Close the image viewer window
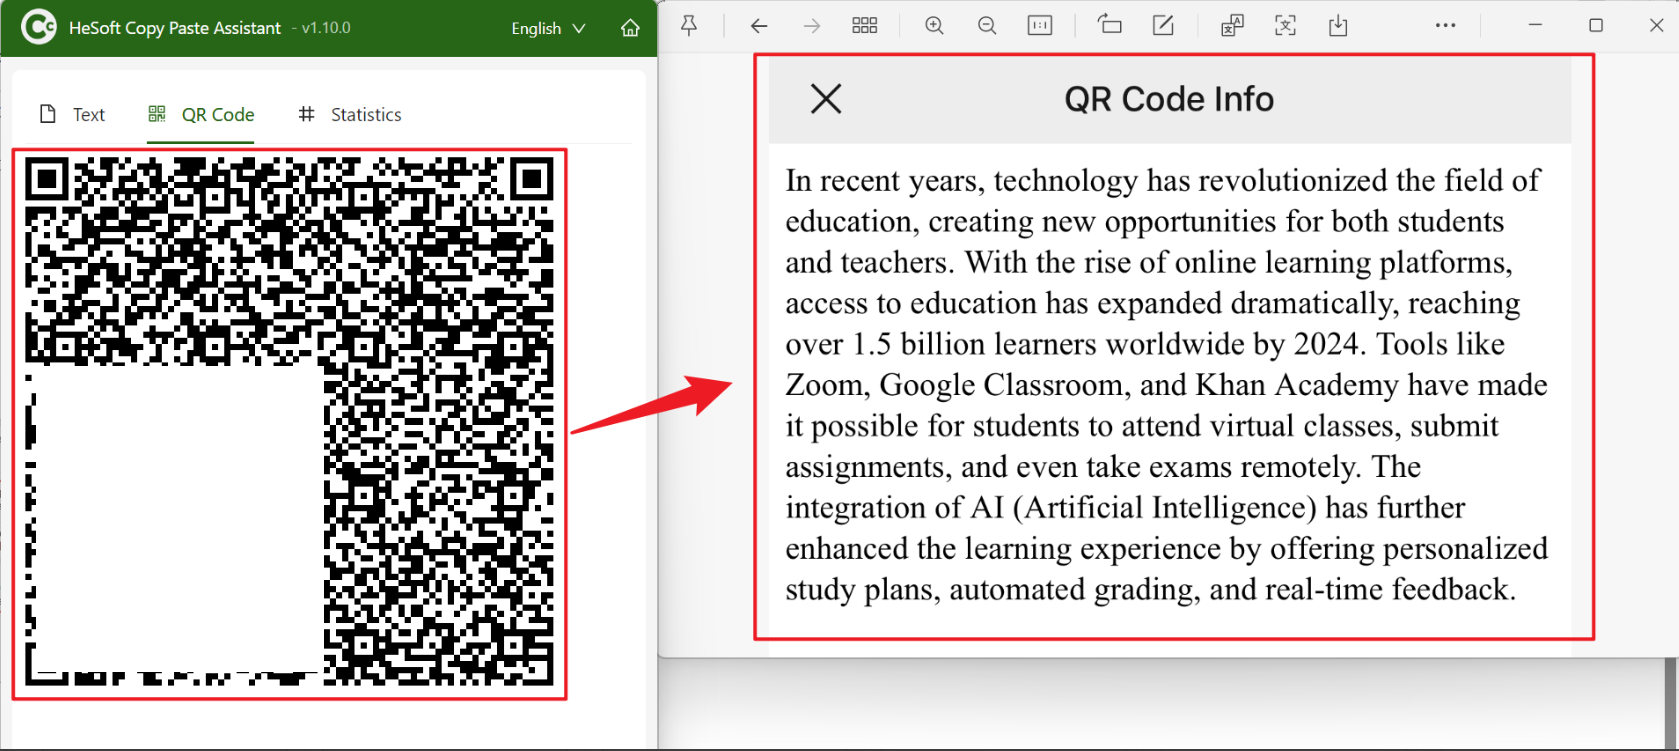 pyautogui.click(x=1656, y=25)
